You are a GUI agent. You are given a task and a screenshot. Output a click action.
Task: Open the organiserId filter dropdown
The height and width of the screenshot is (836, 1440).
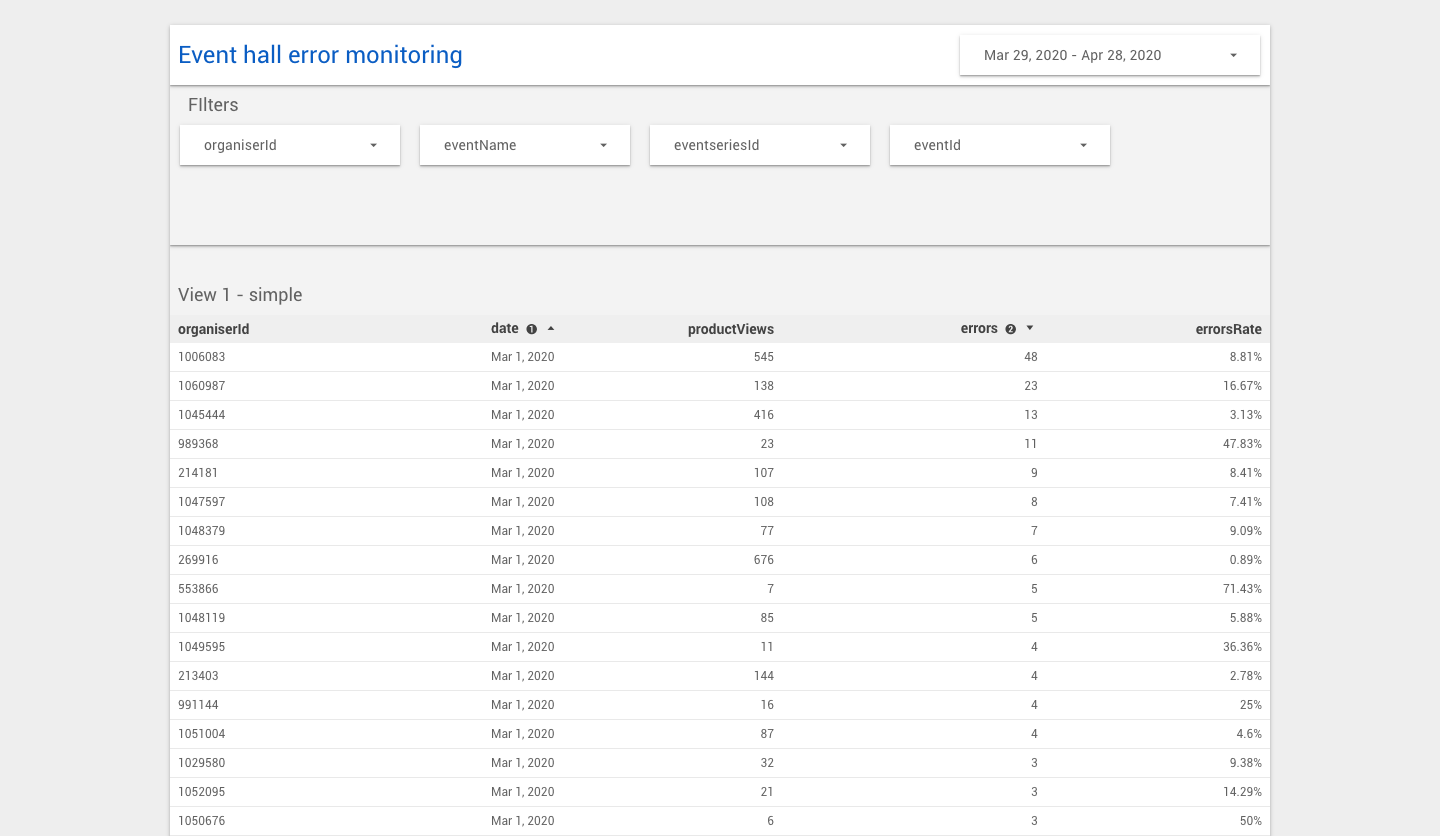pos(290,145)
